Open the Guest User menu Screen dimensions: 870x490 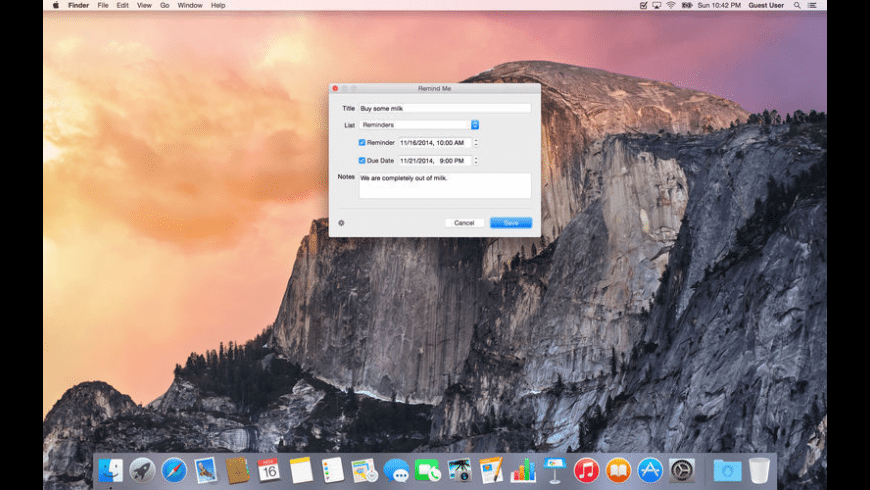point(766,5)
